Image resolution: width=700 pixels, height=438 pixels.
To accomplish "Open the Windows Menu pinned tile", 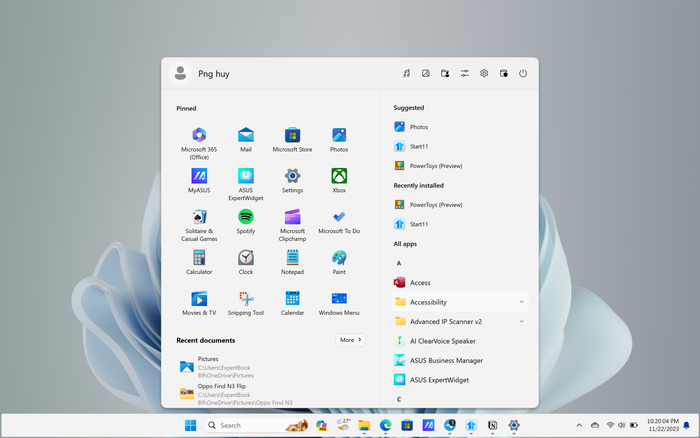I will 339,303.
